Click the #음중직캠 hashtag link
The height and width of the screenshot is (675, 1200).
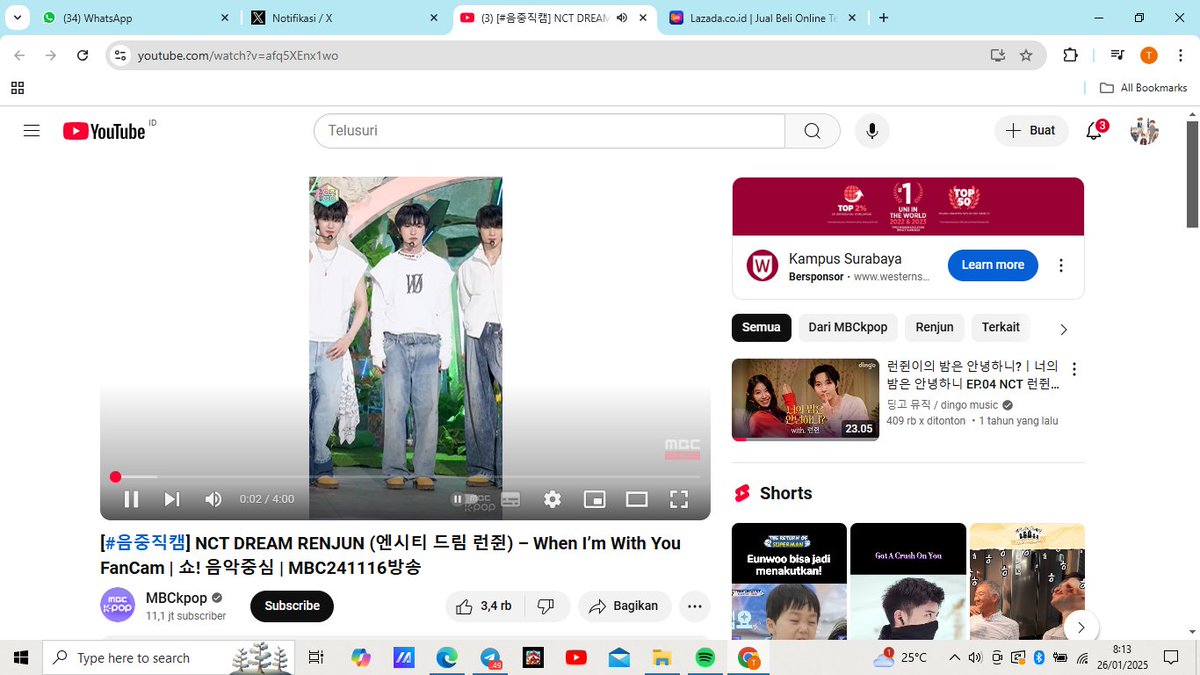point(146,543)
